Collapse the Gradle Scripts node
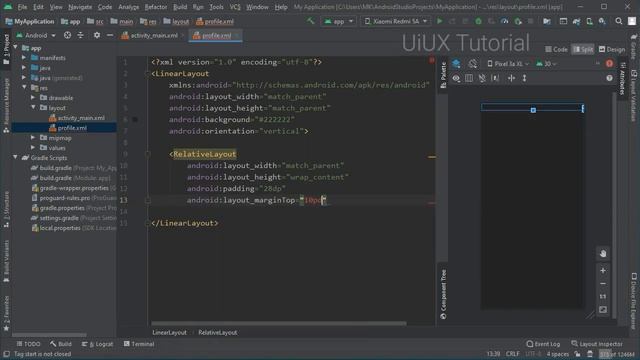640x360 pixels. [15, 158]
